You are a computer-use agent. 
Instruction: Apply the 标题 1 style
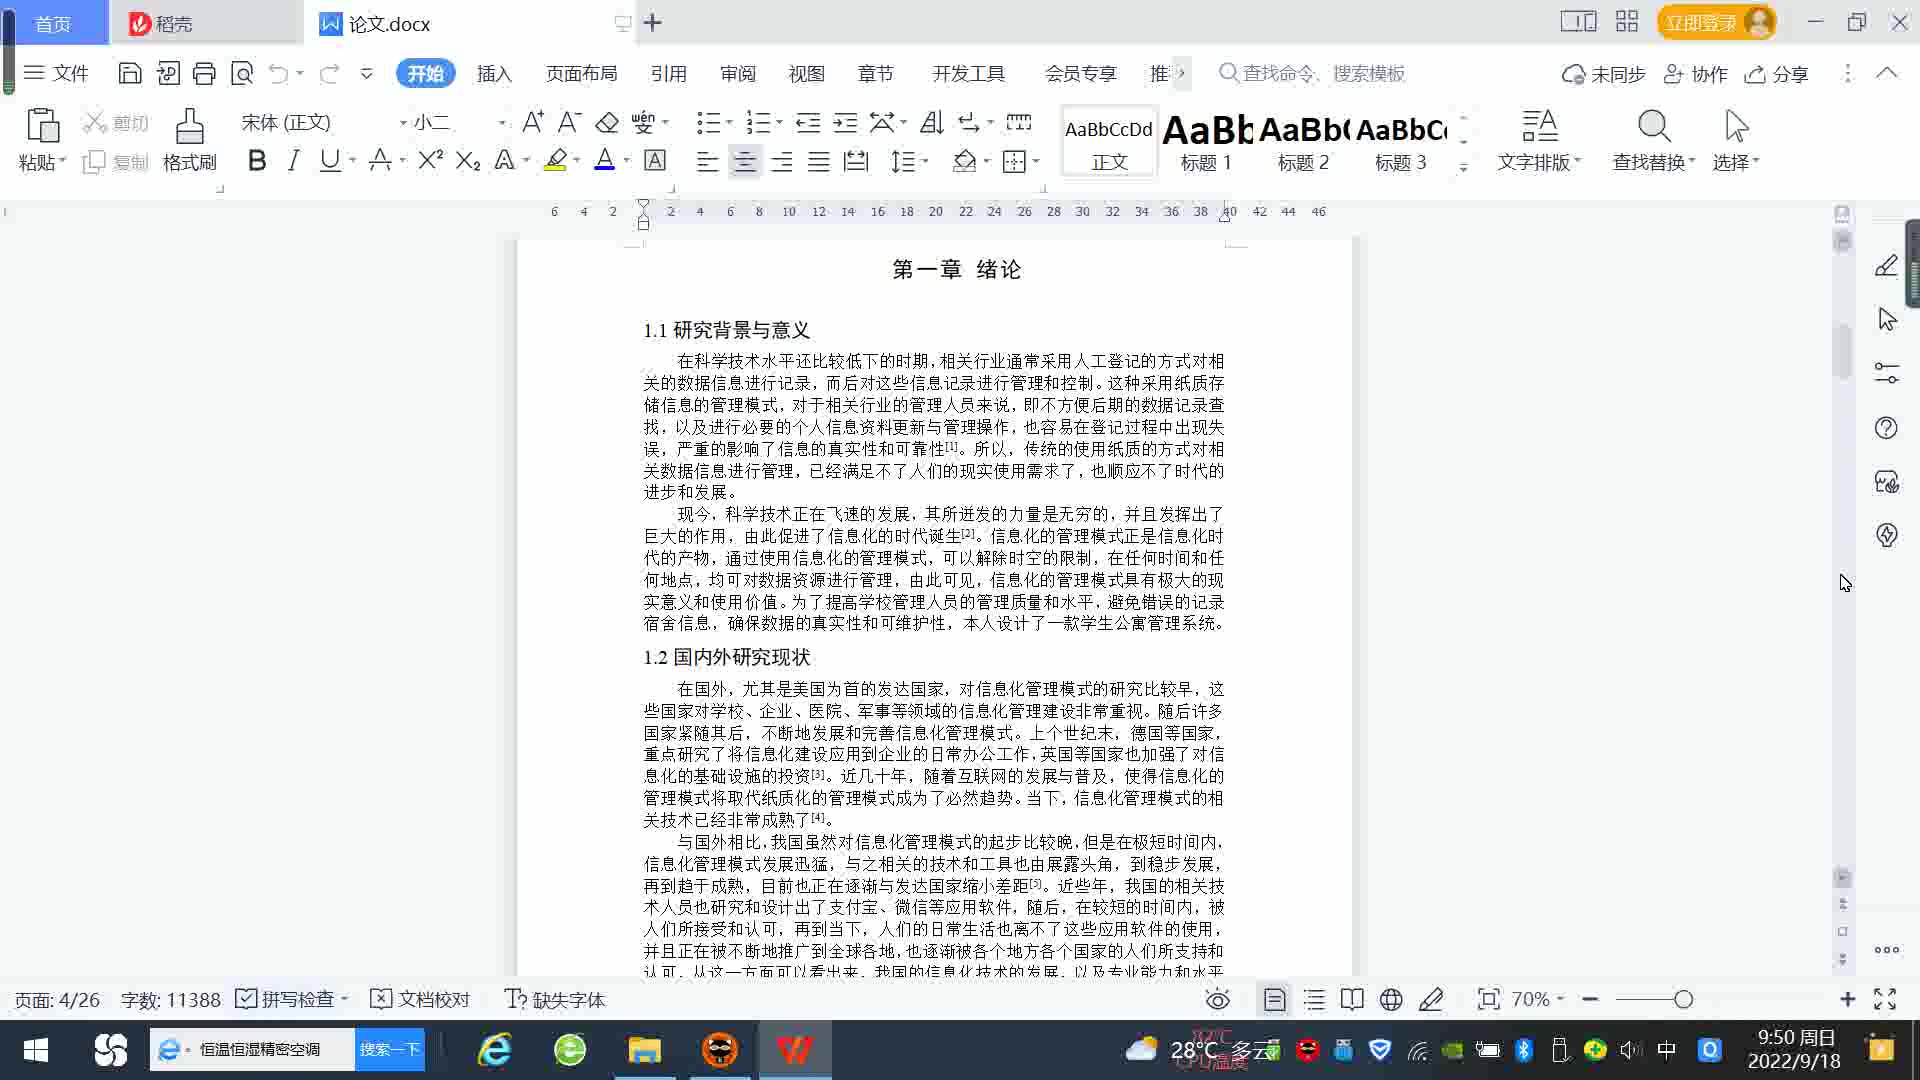point(1207,141)
